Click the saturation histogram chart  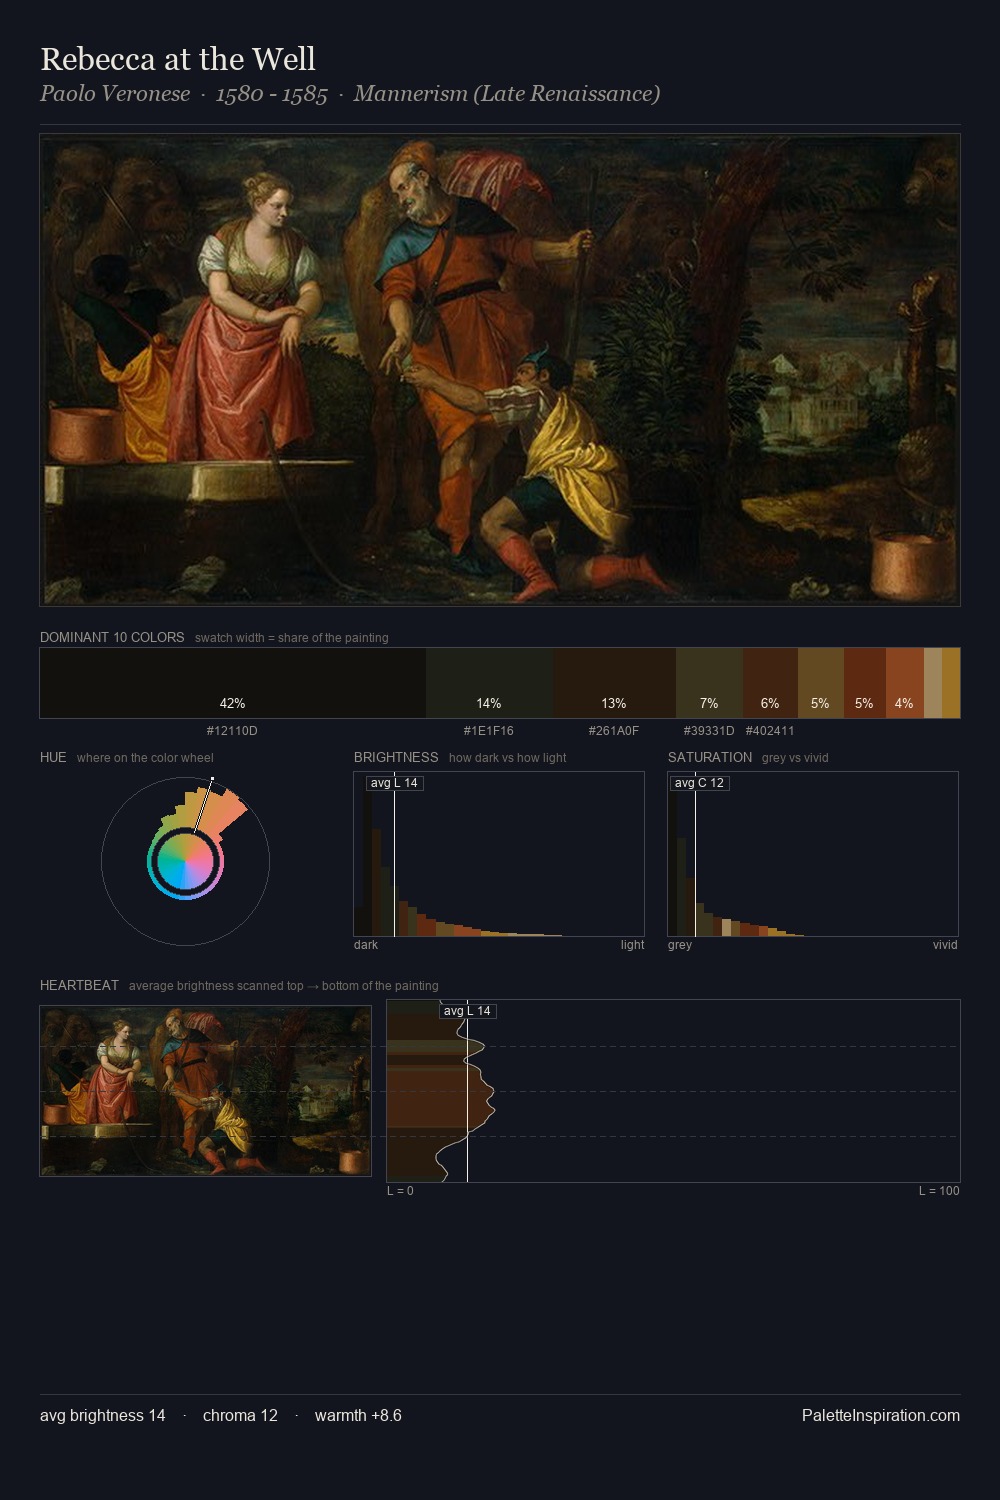tap(813, 854)
